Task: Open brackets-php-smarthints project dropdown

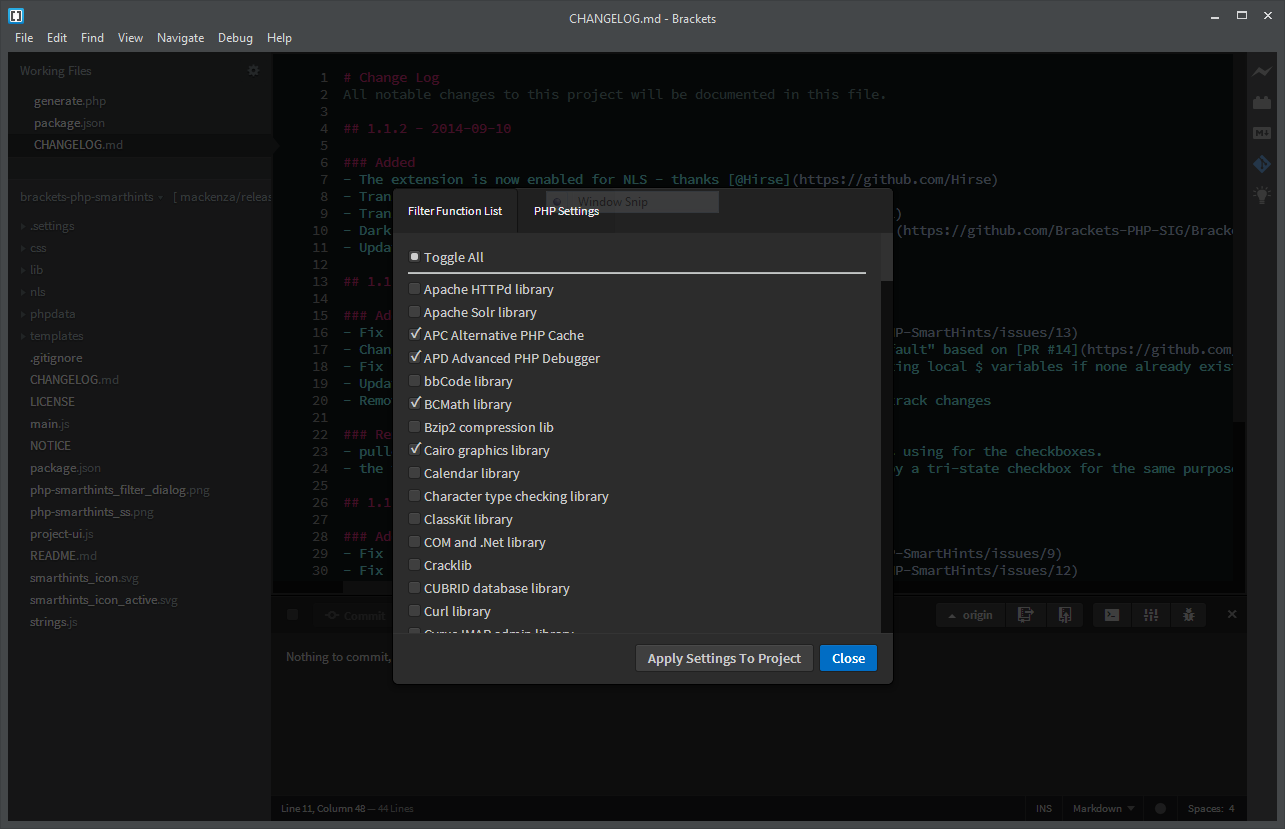Action: coord(92,197)
